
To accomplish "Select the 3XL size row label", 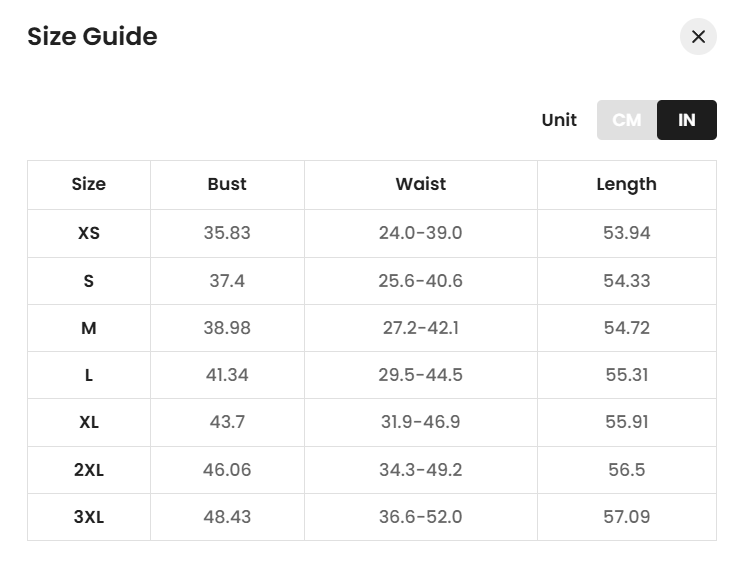I will click(x=89, y=517).
